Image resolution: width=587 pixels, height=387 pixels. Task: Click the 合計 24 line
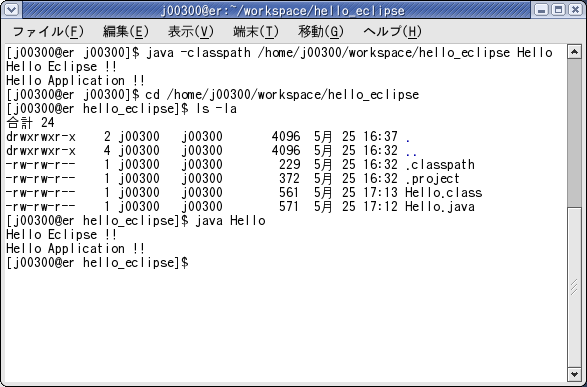point(30,122)
